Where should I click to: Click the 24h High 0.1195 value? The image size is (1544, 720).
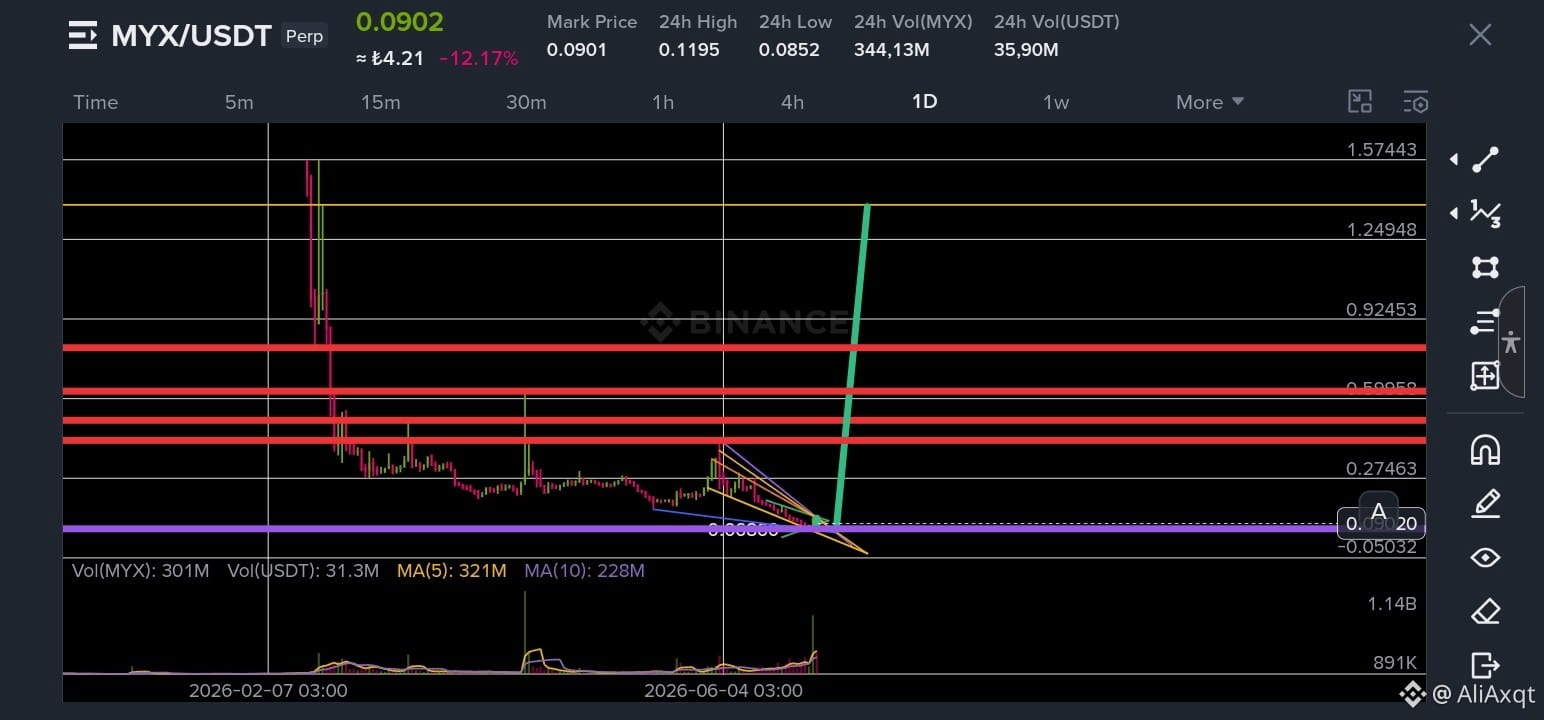[689, 50]
